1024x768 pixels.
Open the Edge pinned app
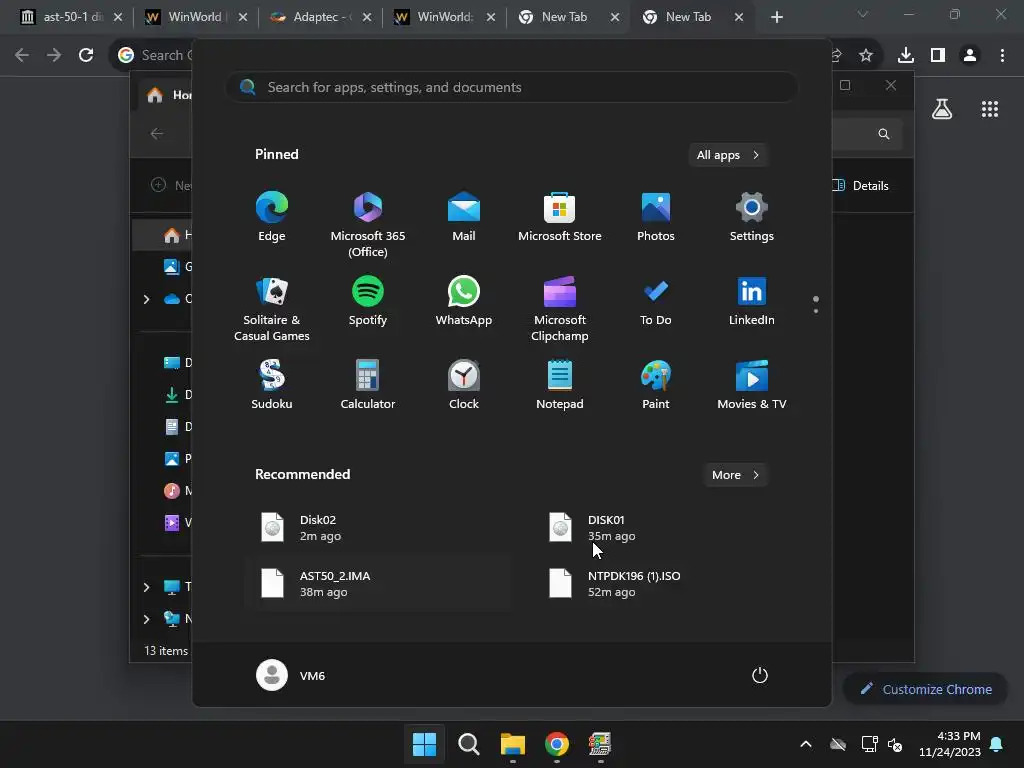point(272,217)
